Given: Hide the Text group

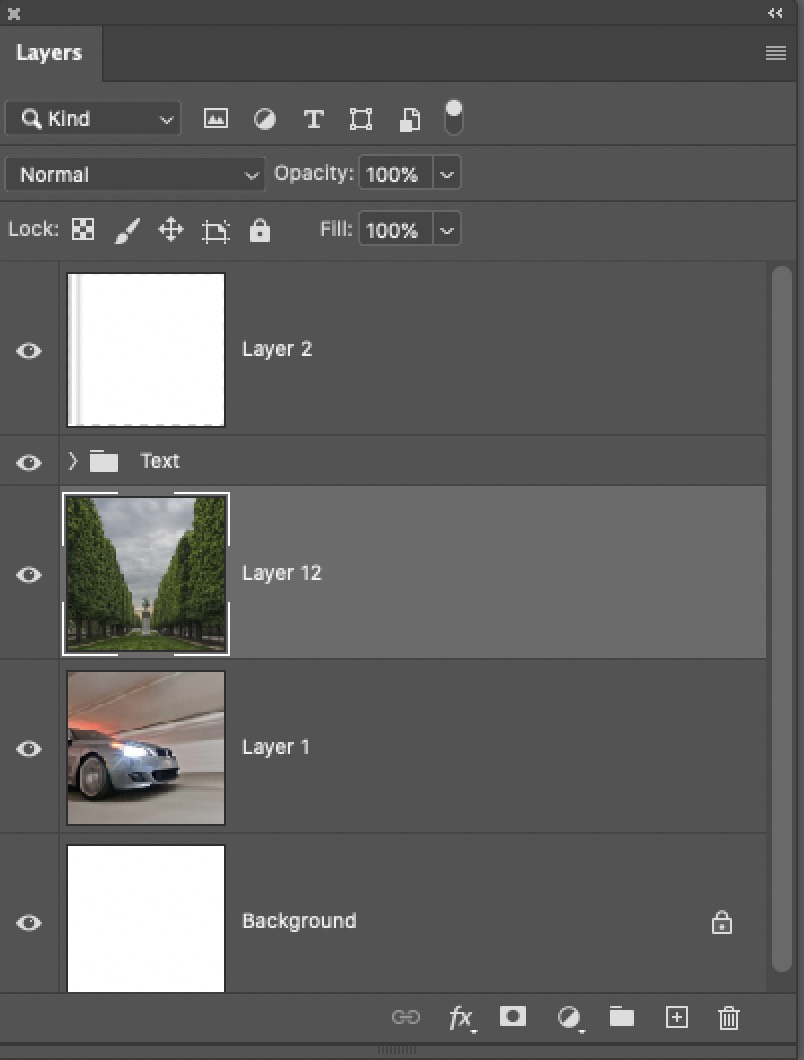Looking at the screenshot, I should [x=29, y=462].
